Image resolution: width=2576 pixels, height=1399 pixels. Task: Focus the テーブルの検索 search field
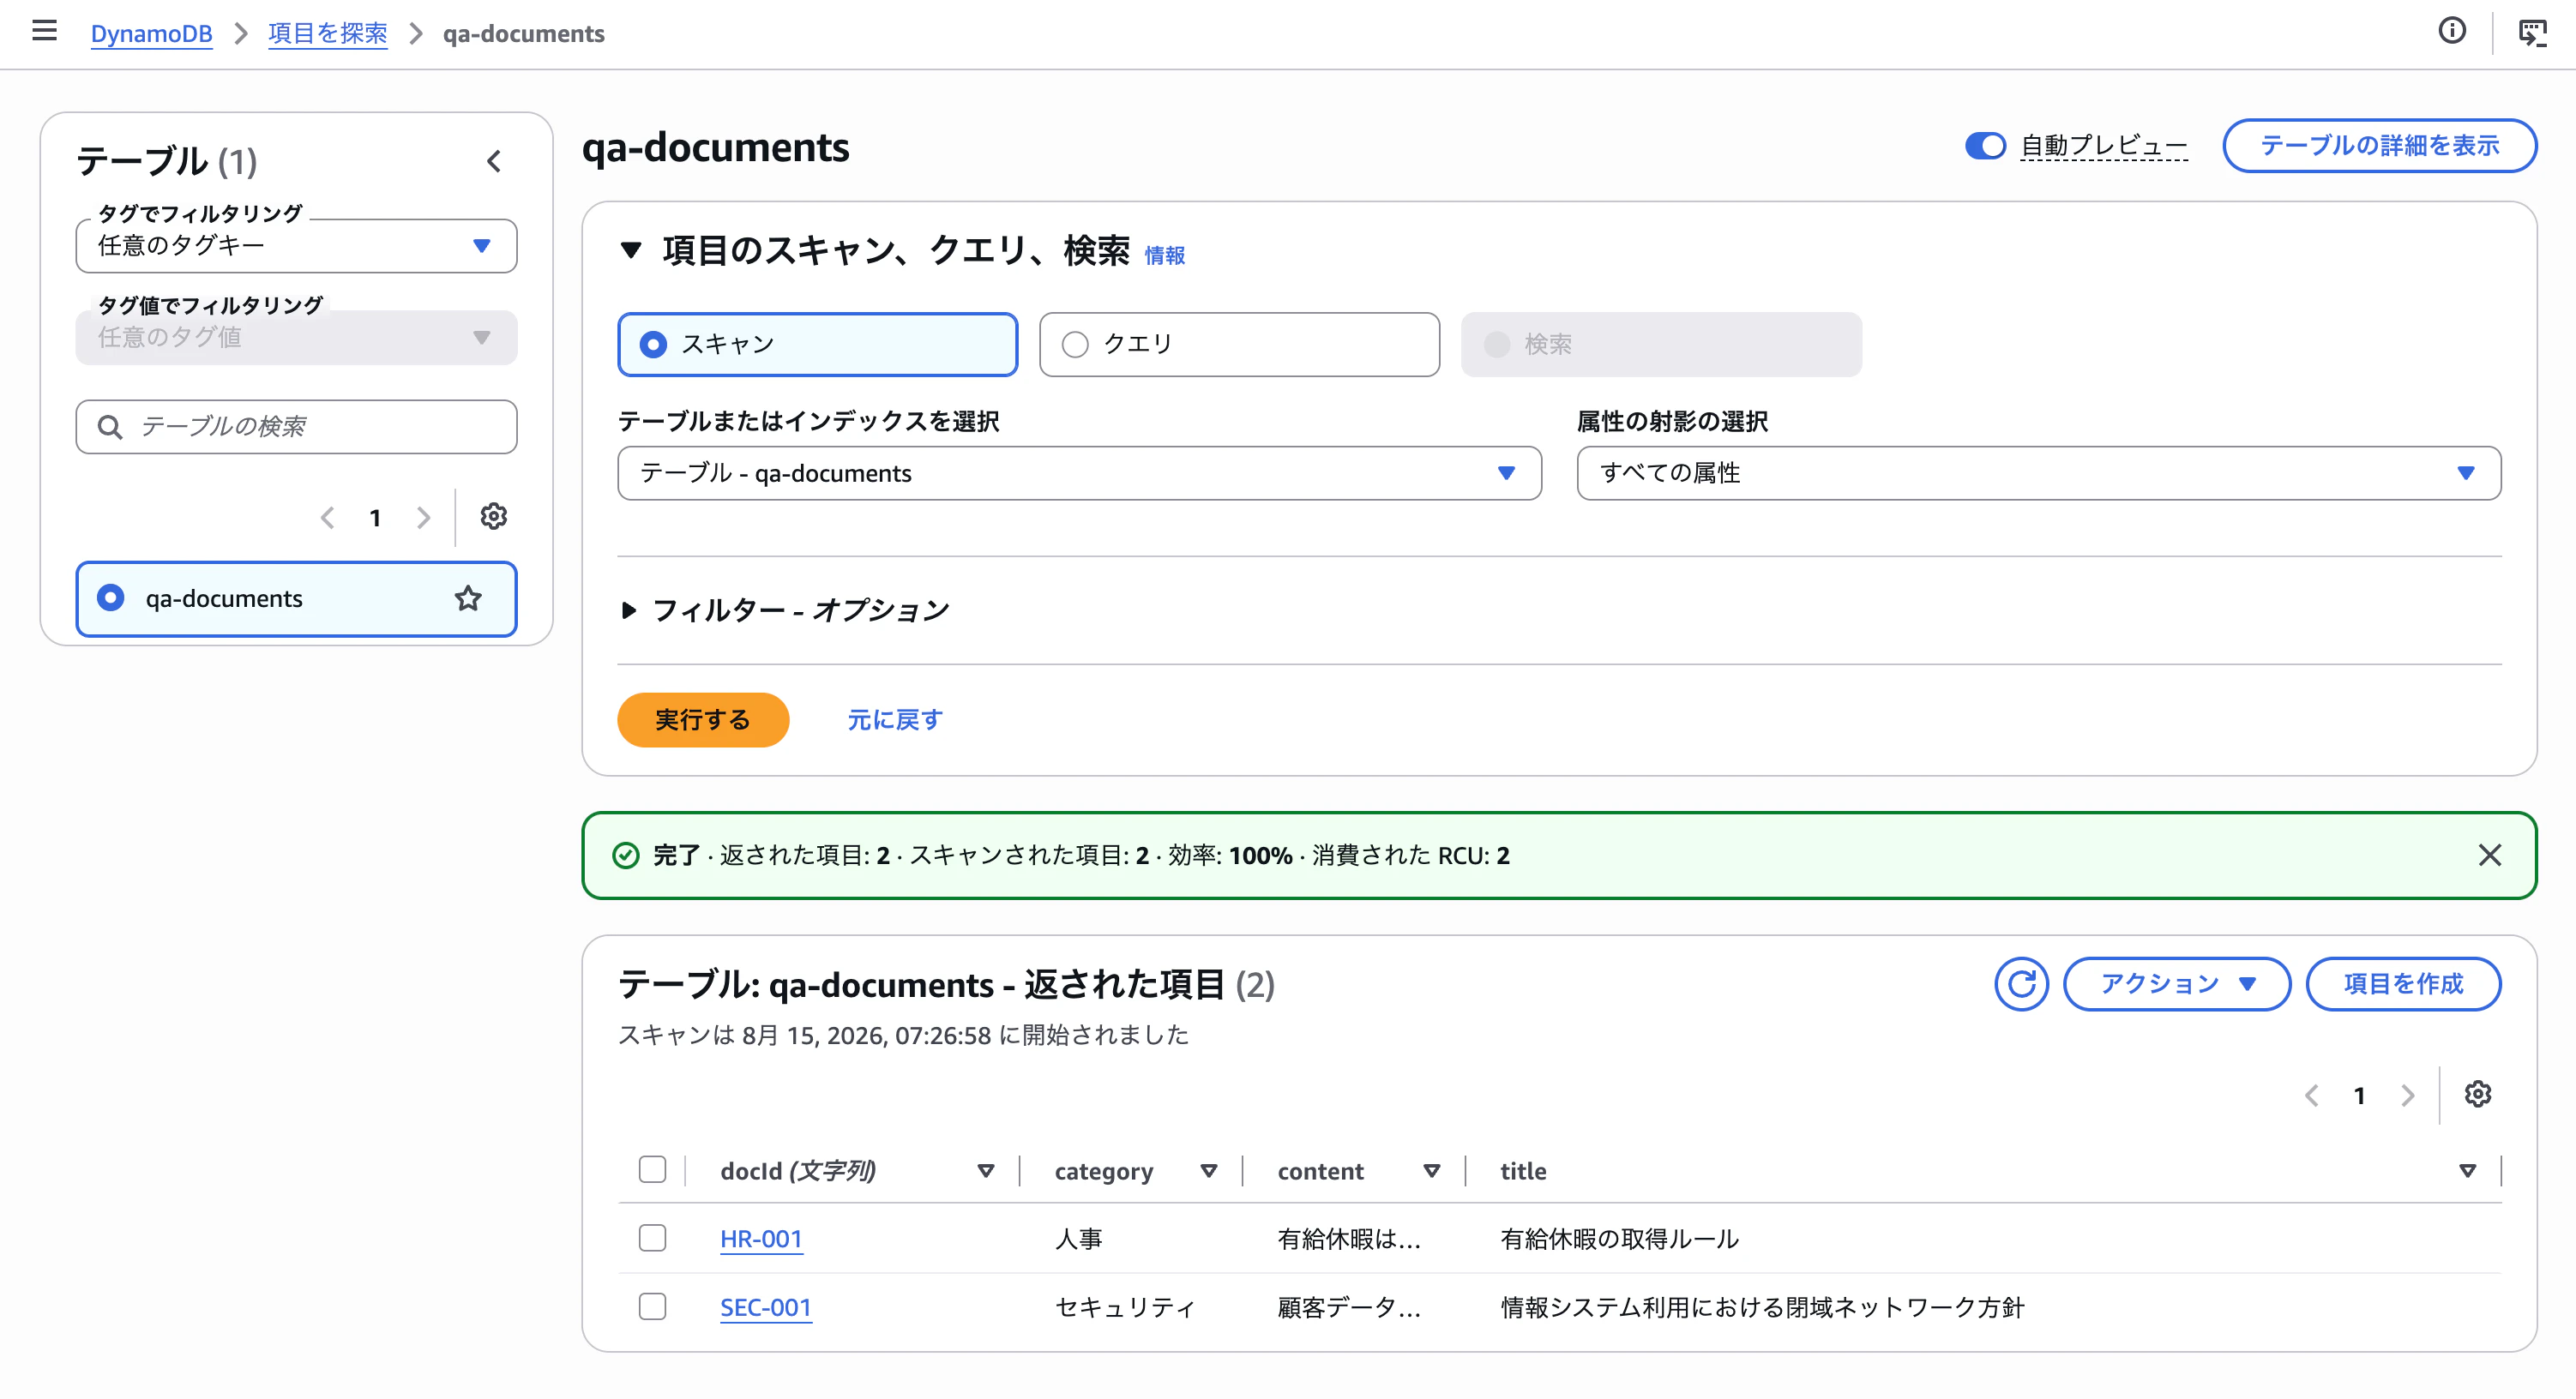click(x=296, y=427)
